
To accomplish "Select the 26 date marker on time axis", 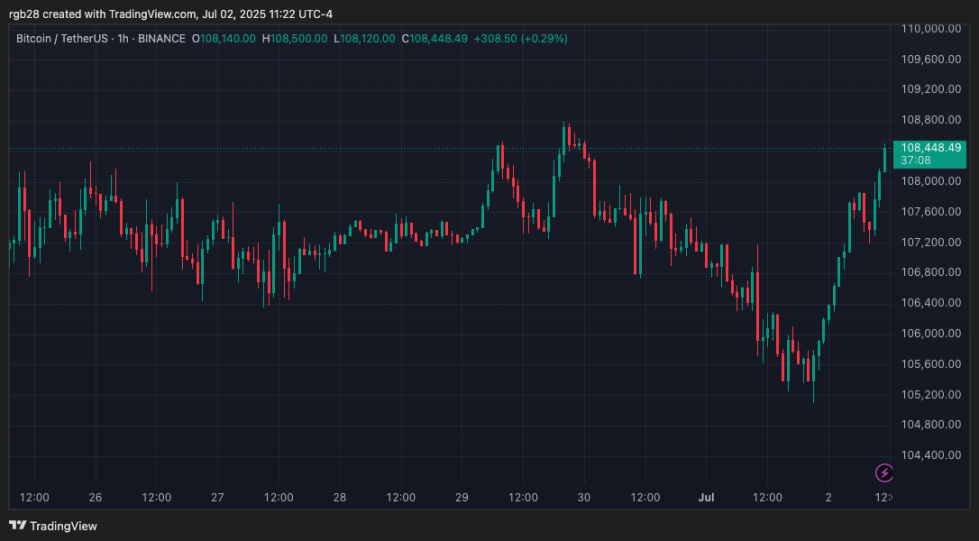I will (95, 497).
